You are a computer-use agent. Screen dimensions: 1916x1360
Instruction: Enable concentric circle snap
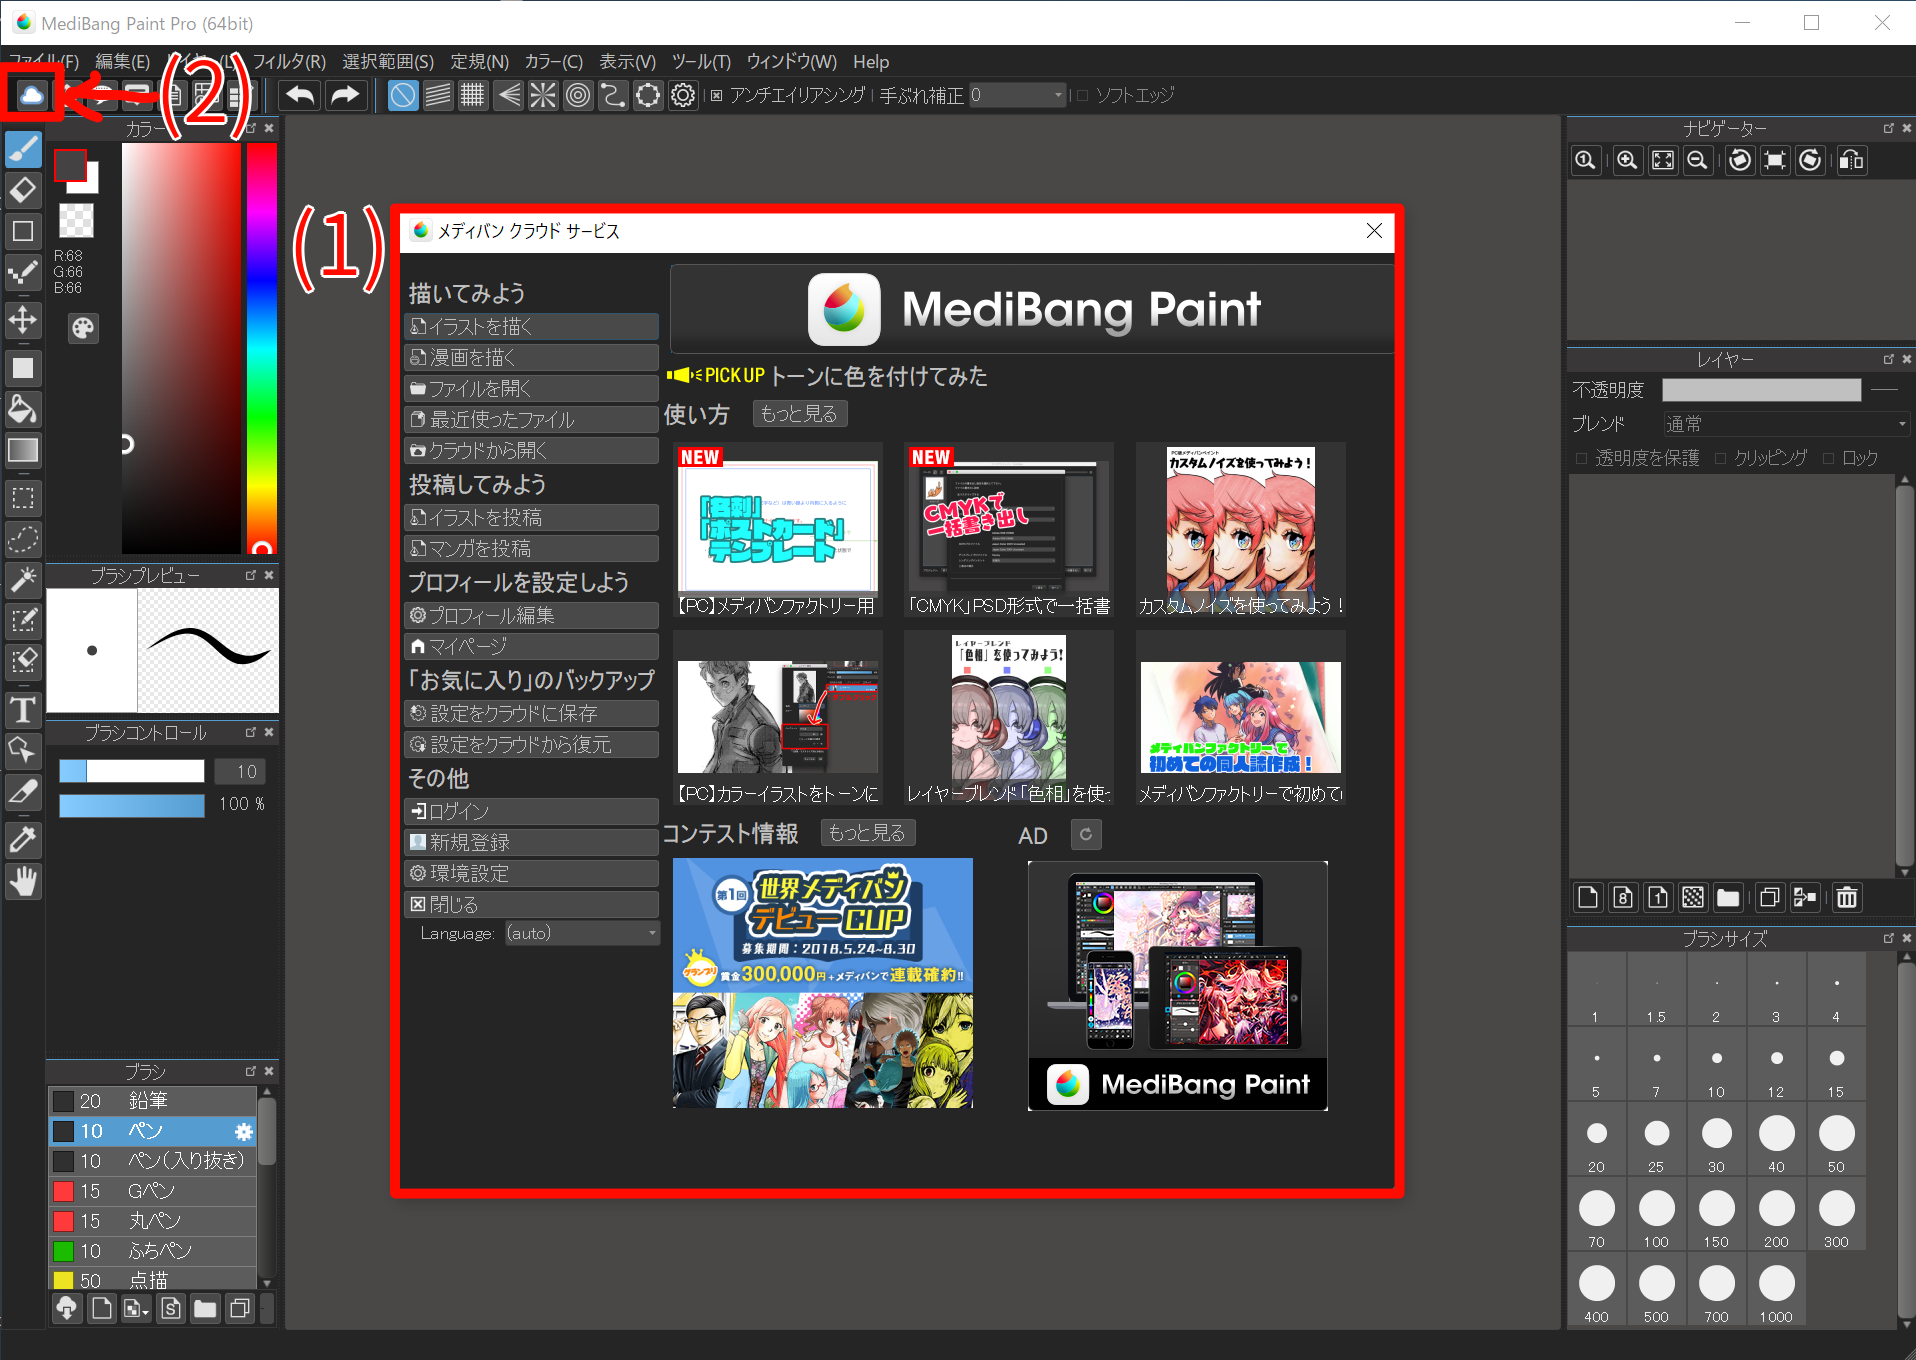[x=578, y=95]
